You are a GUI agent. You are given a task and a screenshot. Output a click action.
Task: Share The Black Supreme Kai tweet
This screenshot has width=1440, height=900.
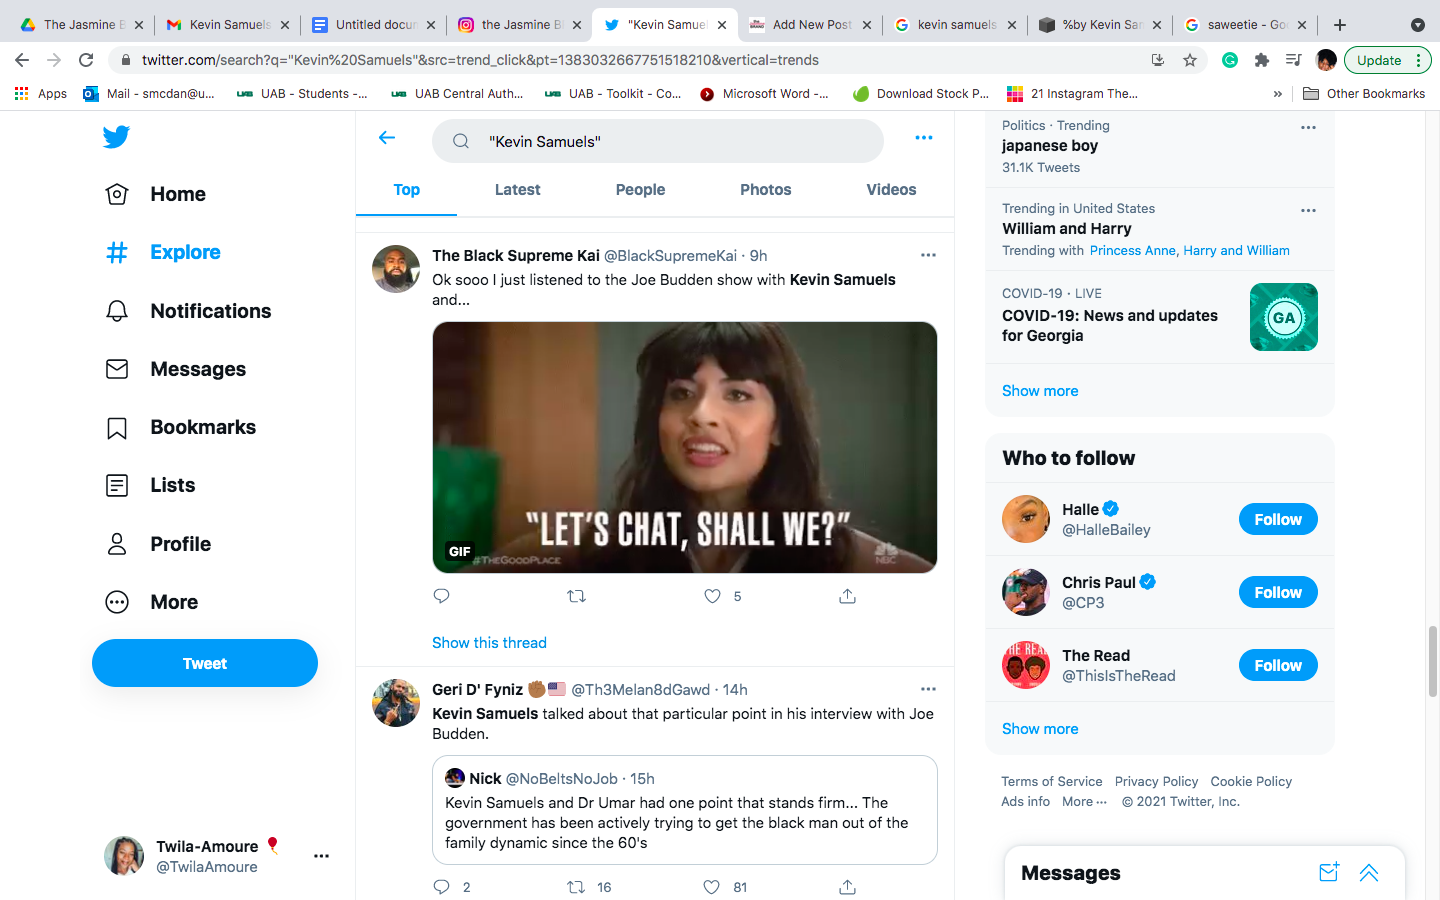[847, 596]
